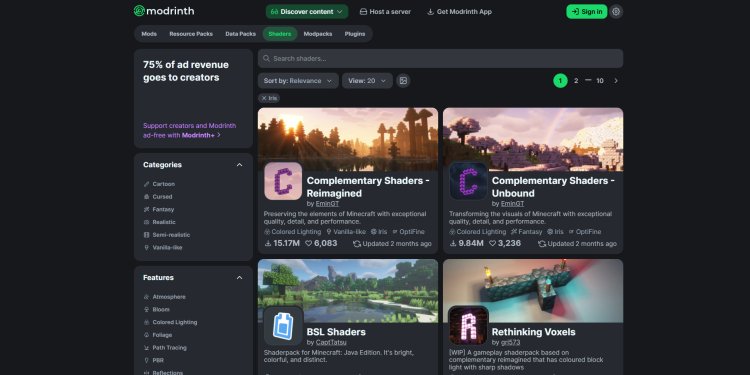Switch to the Plugins tab

[355, 34]
